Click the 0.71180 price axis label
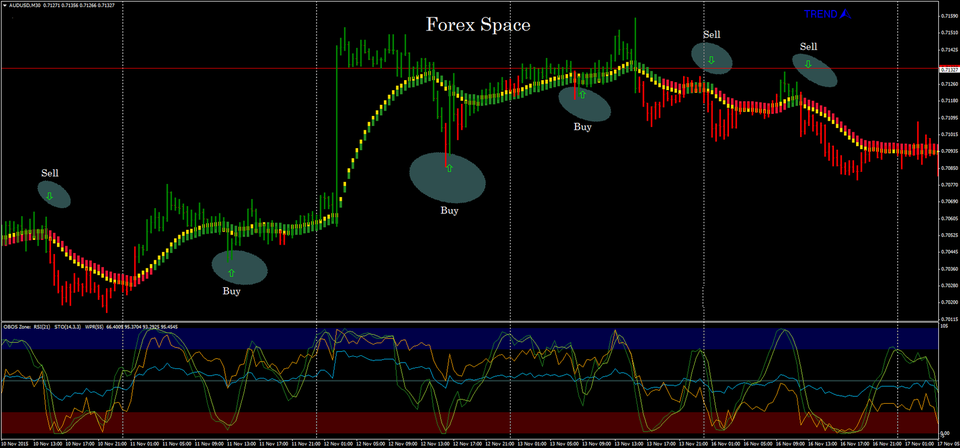960x448 pixels. (x=948, y=100)
